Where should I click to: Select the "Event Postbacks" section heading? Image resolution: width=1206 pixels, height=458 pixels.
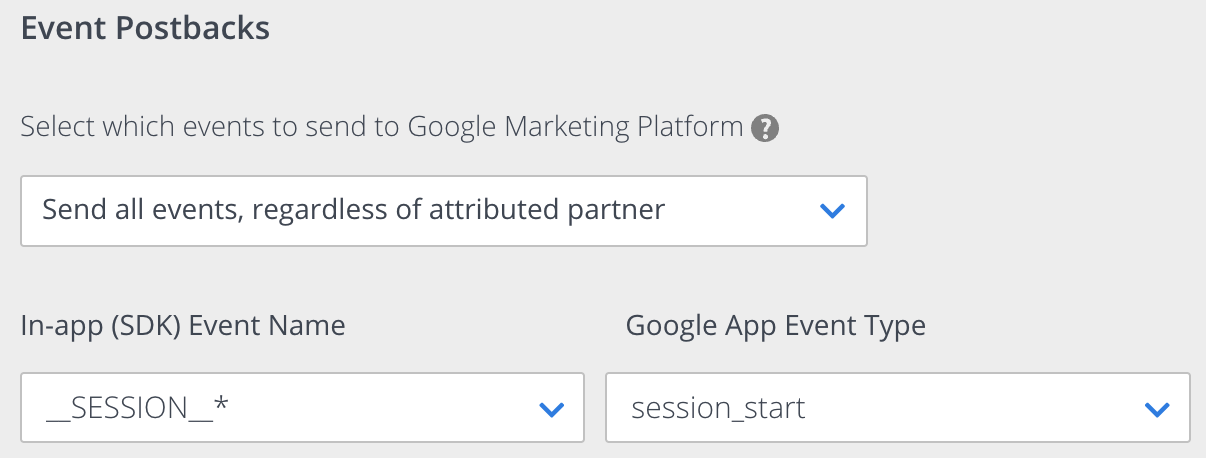point(145,28)
